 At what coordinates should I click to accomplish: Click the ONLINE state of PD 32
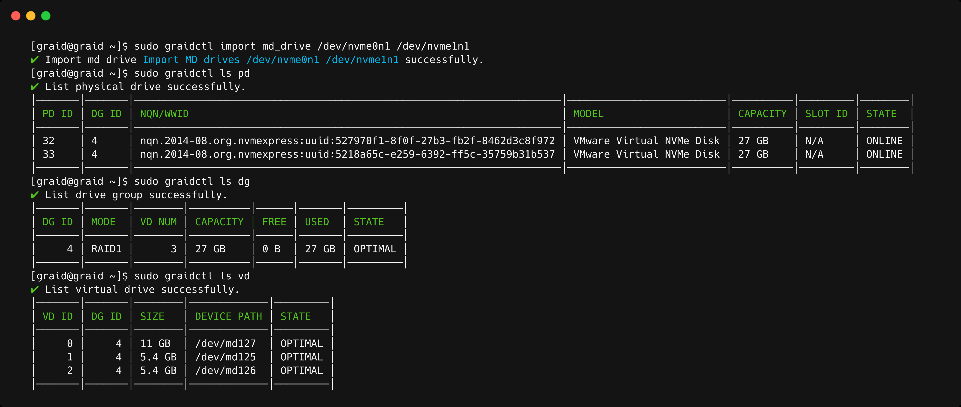[884, 141]
